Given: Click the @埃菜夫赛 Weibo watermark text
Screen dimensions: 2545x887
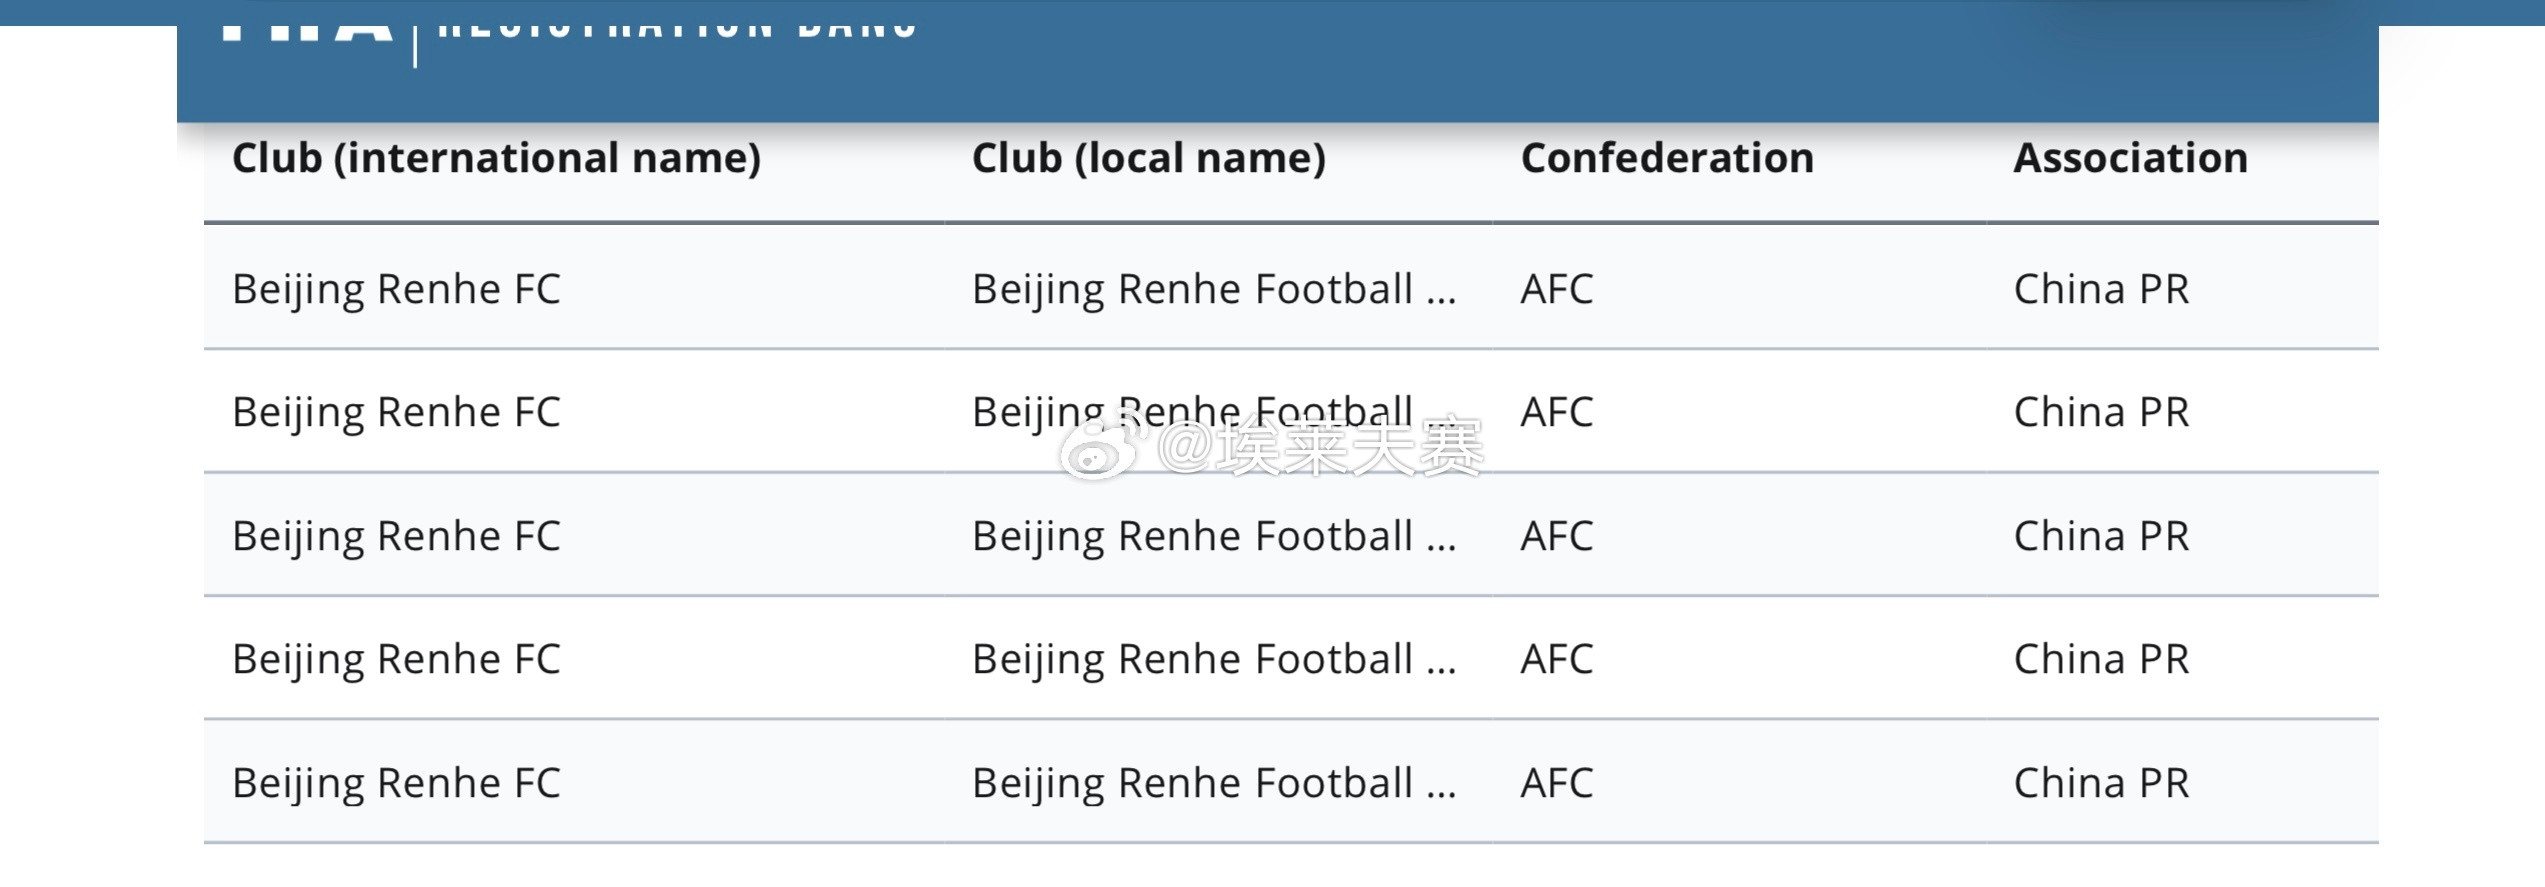Looking at the screenshot, I should tap(1320, 448).
